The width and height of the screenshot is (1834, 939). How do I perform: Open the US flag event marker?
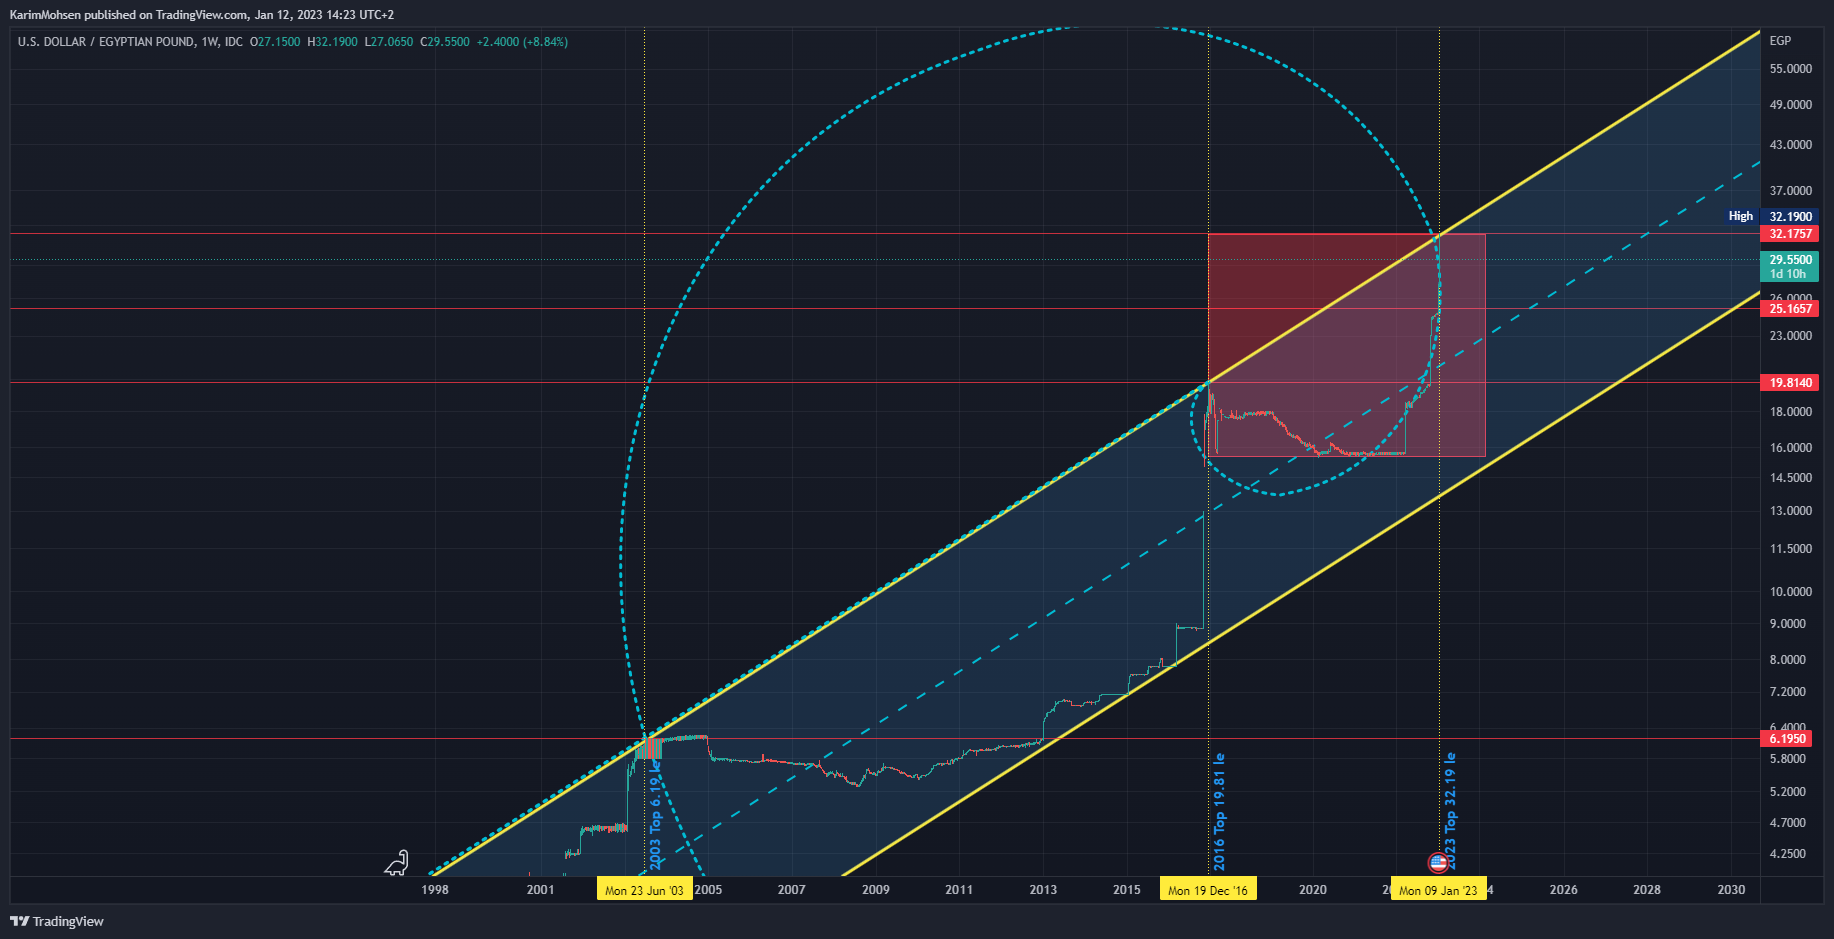point(1438,862)
